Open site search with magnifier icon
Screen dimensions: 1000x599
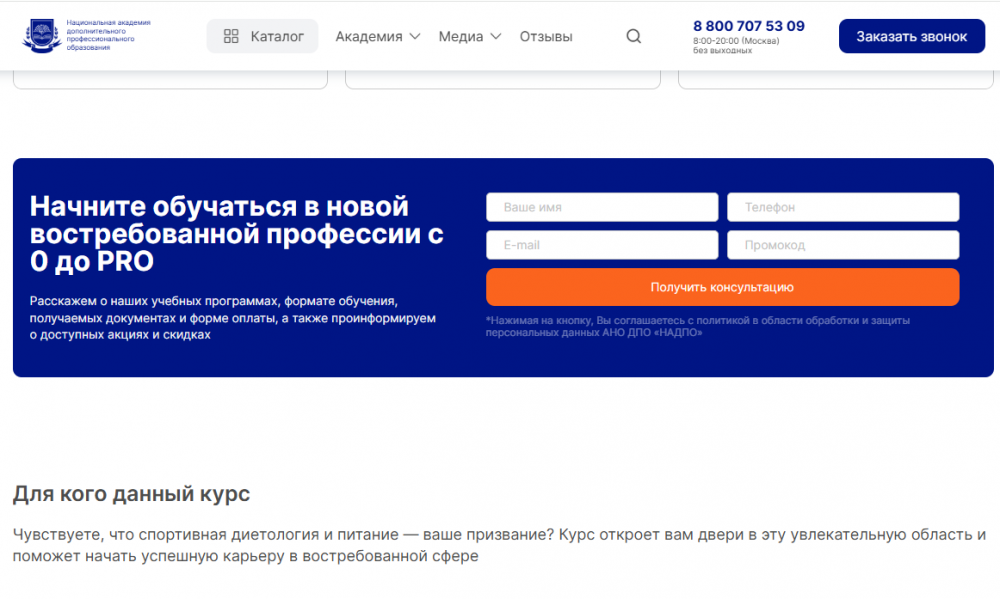tap(634, 36)
